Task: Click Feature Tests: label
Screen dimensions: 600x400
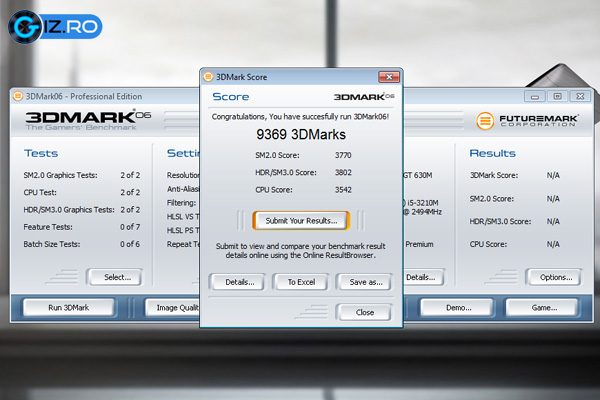Action: tap(48, 227)
